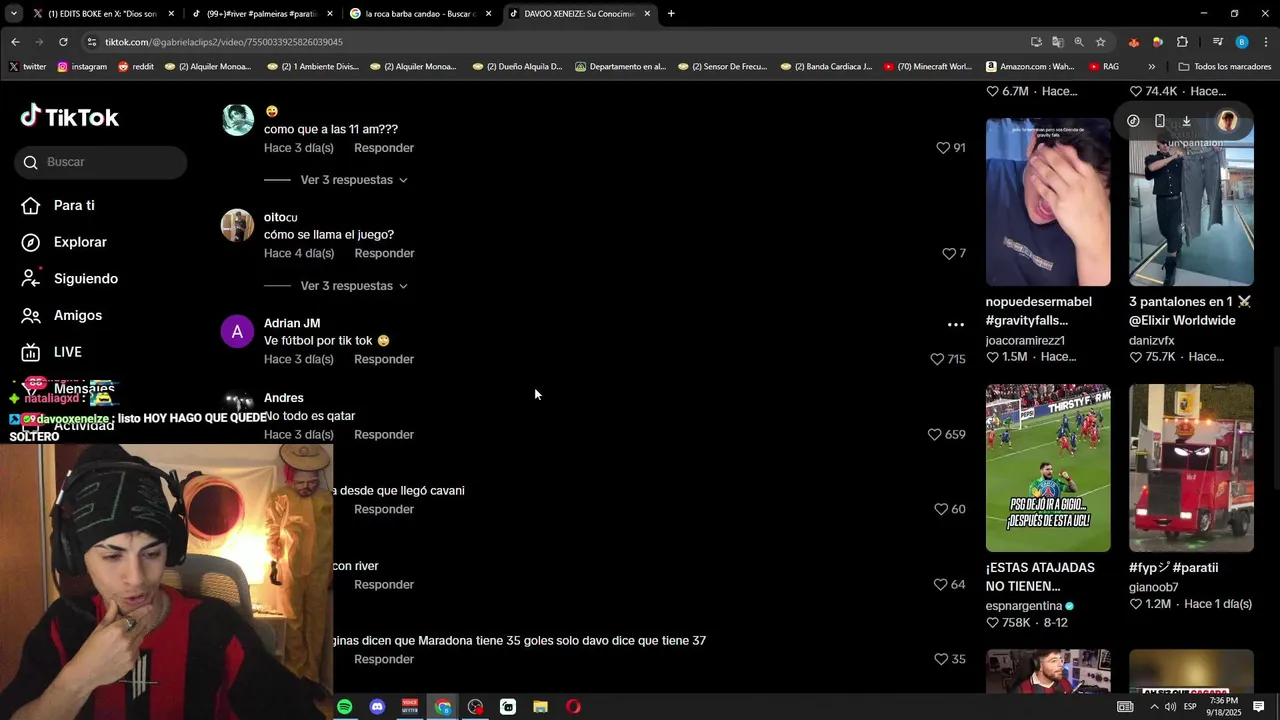The image size is (1280, 720).
Task: Like the 'No todo es qatar' comment
Action: (935, 434)
